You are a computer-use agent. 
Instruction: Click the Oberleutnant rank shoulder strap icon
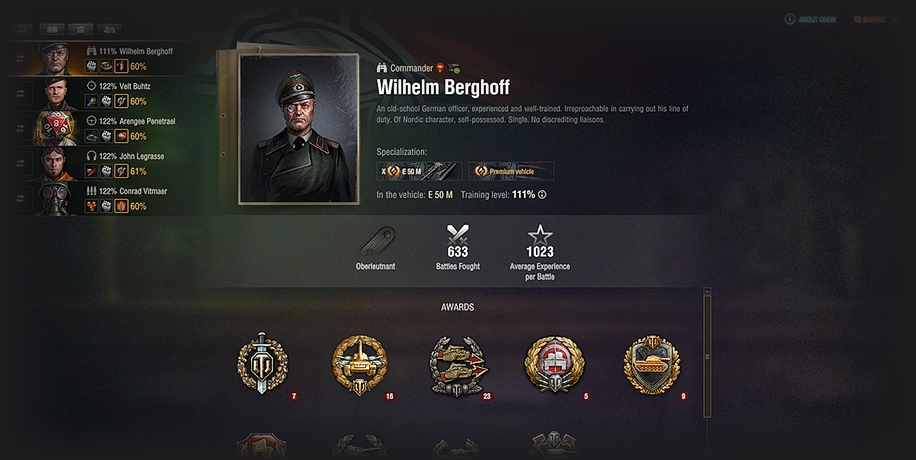377,241
